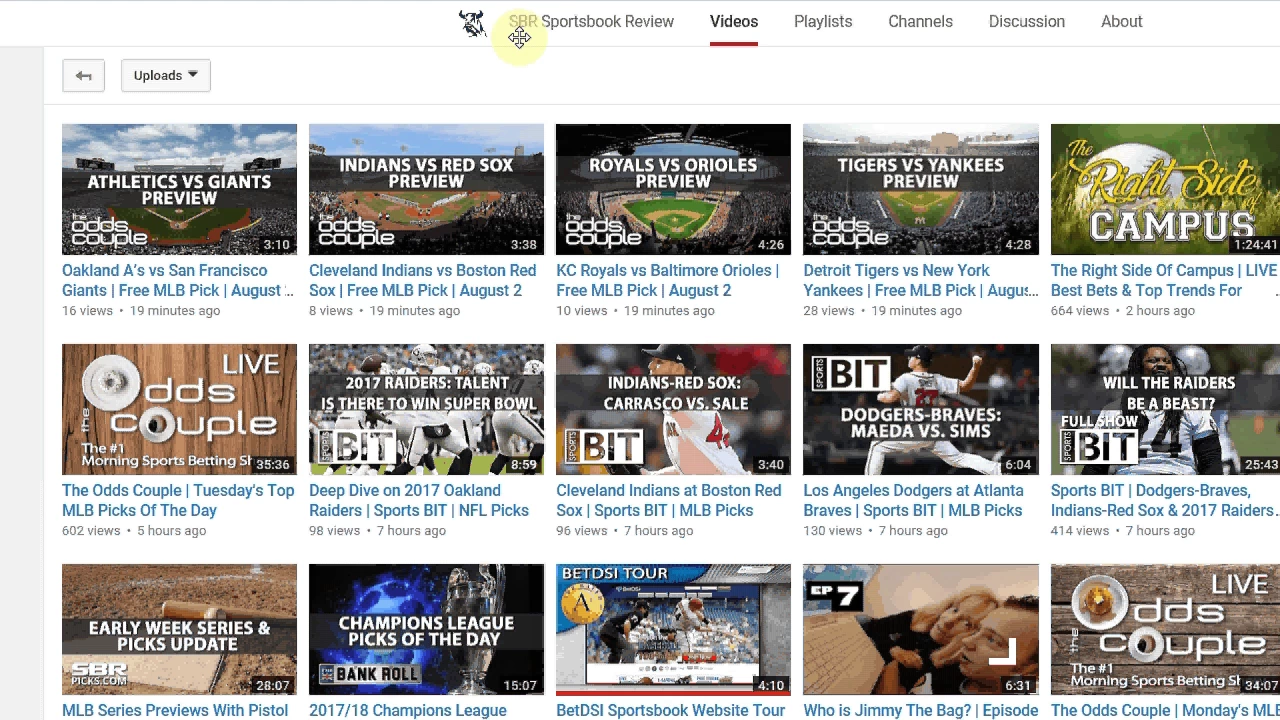The width and height of the screenshot is (1280, 720).
Task: Switch to the About tab
Action: [x=1121, y=22]
